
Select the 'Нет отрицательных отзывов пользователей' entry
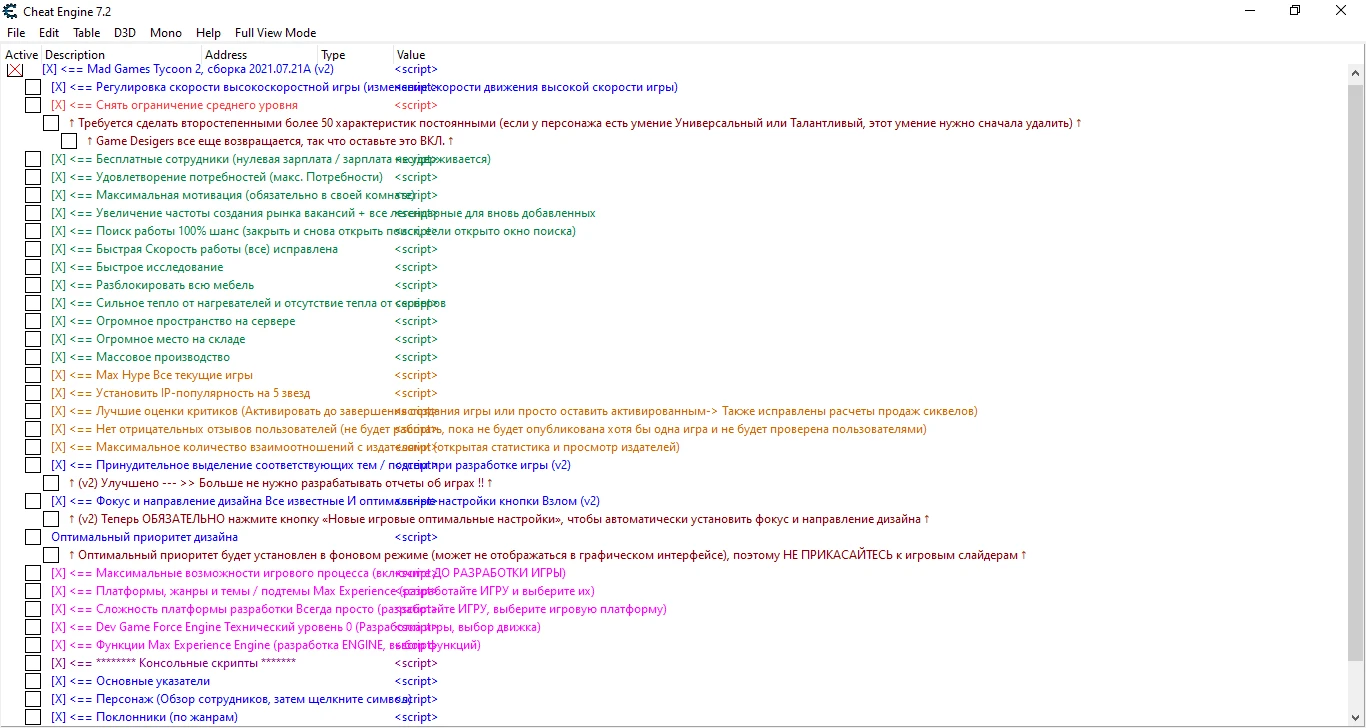(x=489, y=430)
